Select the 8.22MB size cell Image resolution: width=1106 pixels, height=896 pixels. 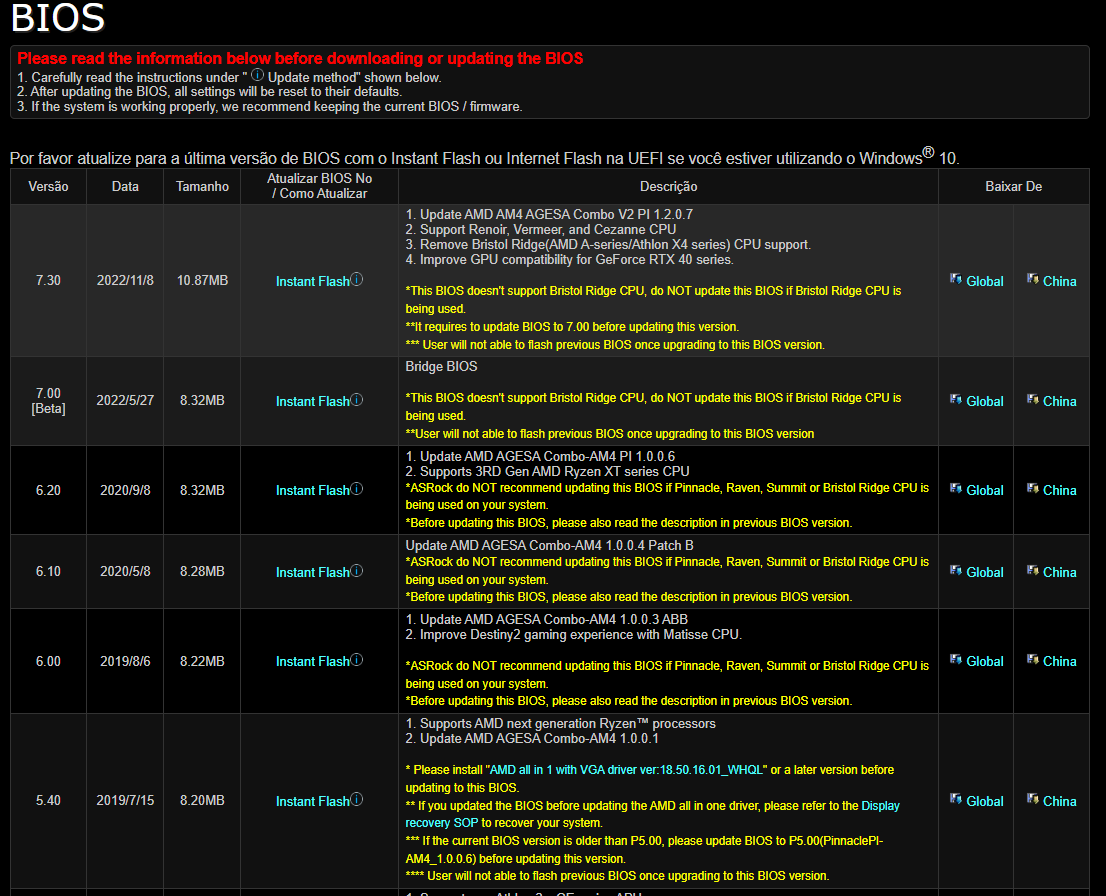(202, 661)
